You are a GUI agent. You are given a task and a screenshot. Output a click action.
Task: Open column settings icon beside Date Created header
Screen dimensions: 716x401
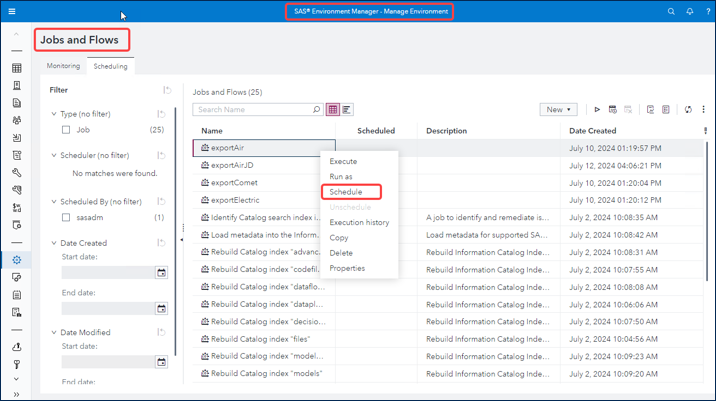[705, 131]
